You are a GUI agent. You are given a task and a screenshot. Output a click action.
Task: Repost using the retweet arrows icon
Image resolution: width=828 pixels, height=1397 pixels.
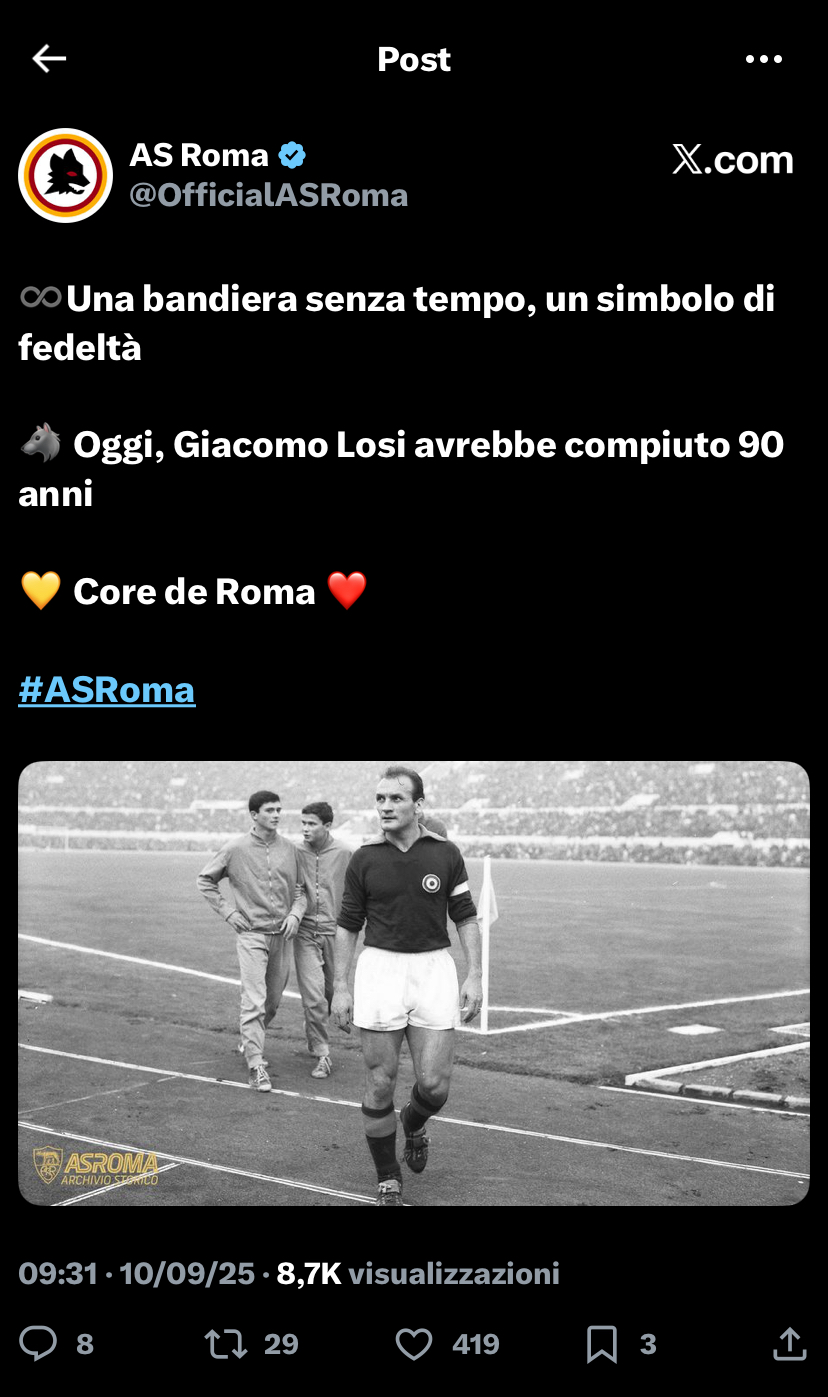(x=226, y=1343)
